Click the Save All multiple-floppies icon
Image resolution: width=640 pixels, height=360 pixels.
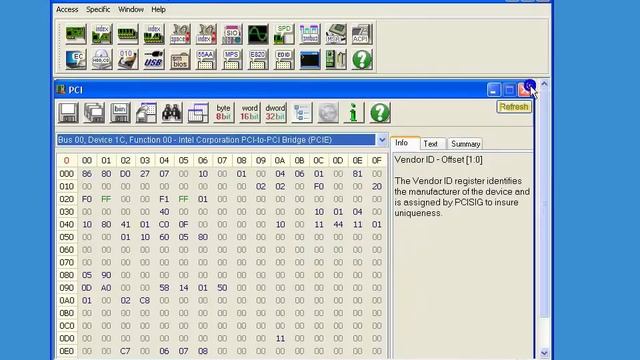[94, 113]
